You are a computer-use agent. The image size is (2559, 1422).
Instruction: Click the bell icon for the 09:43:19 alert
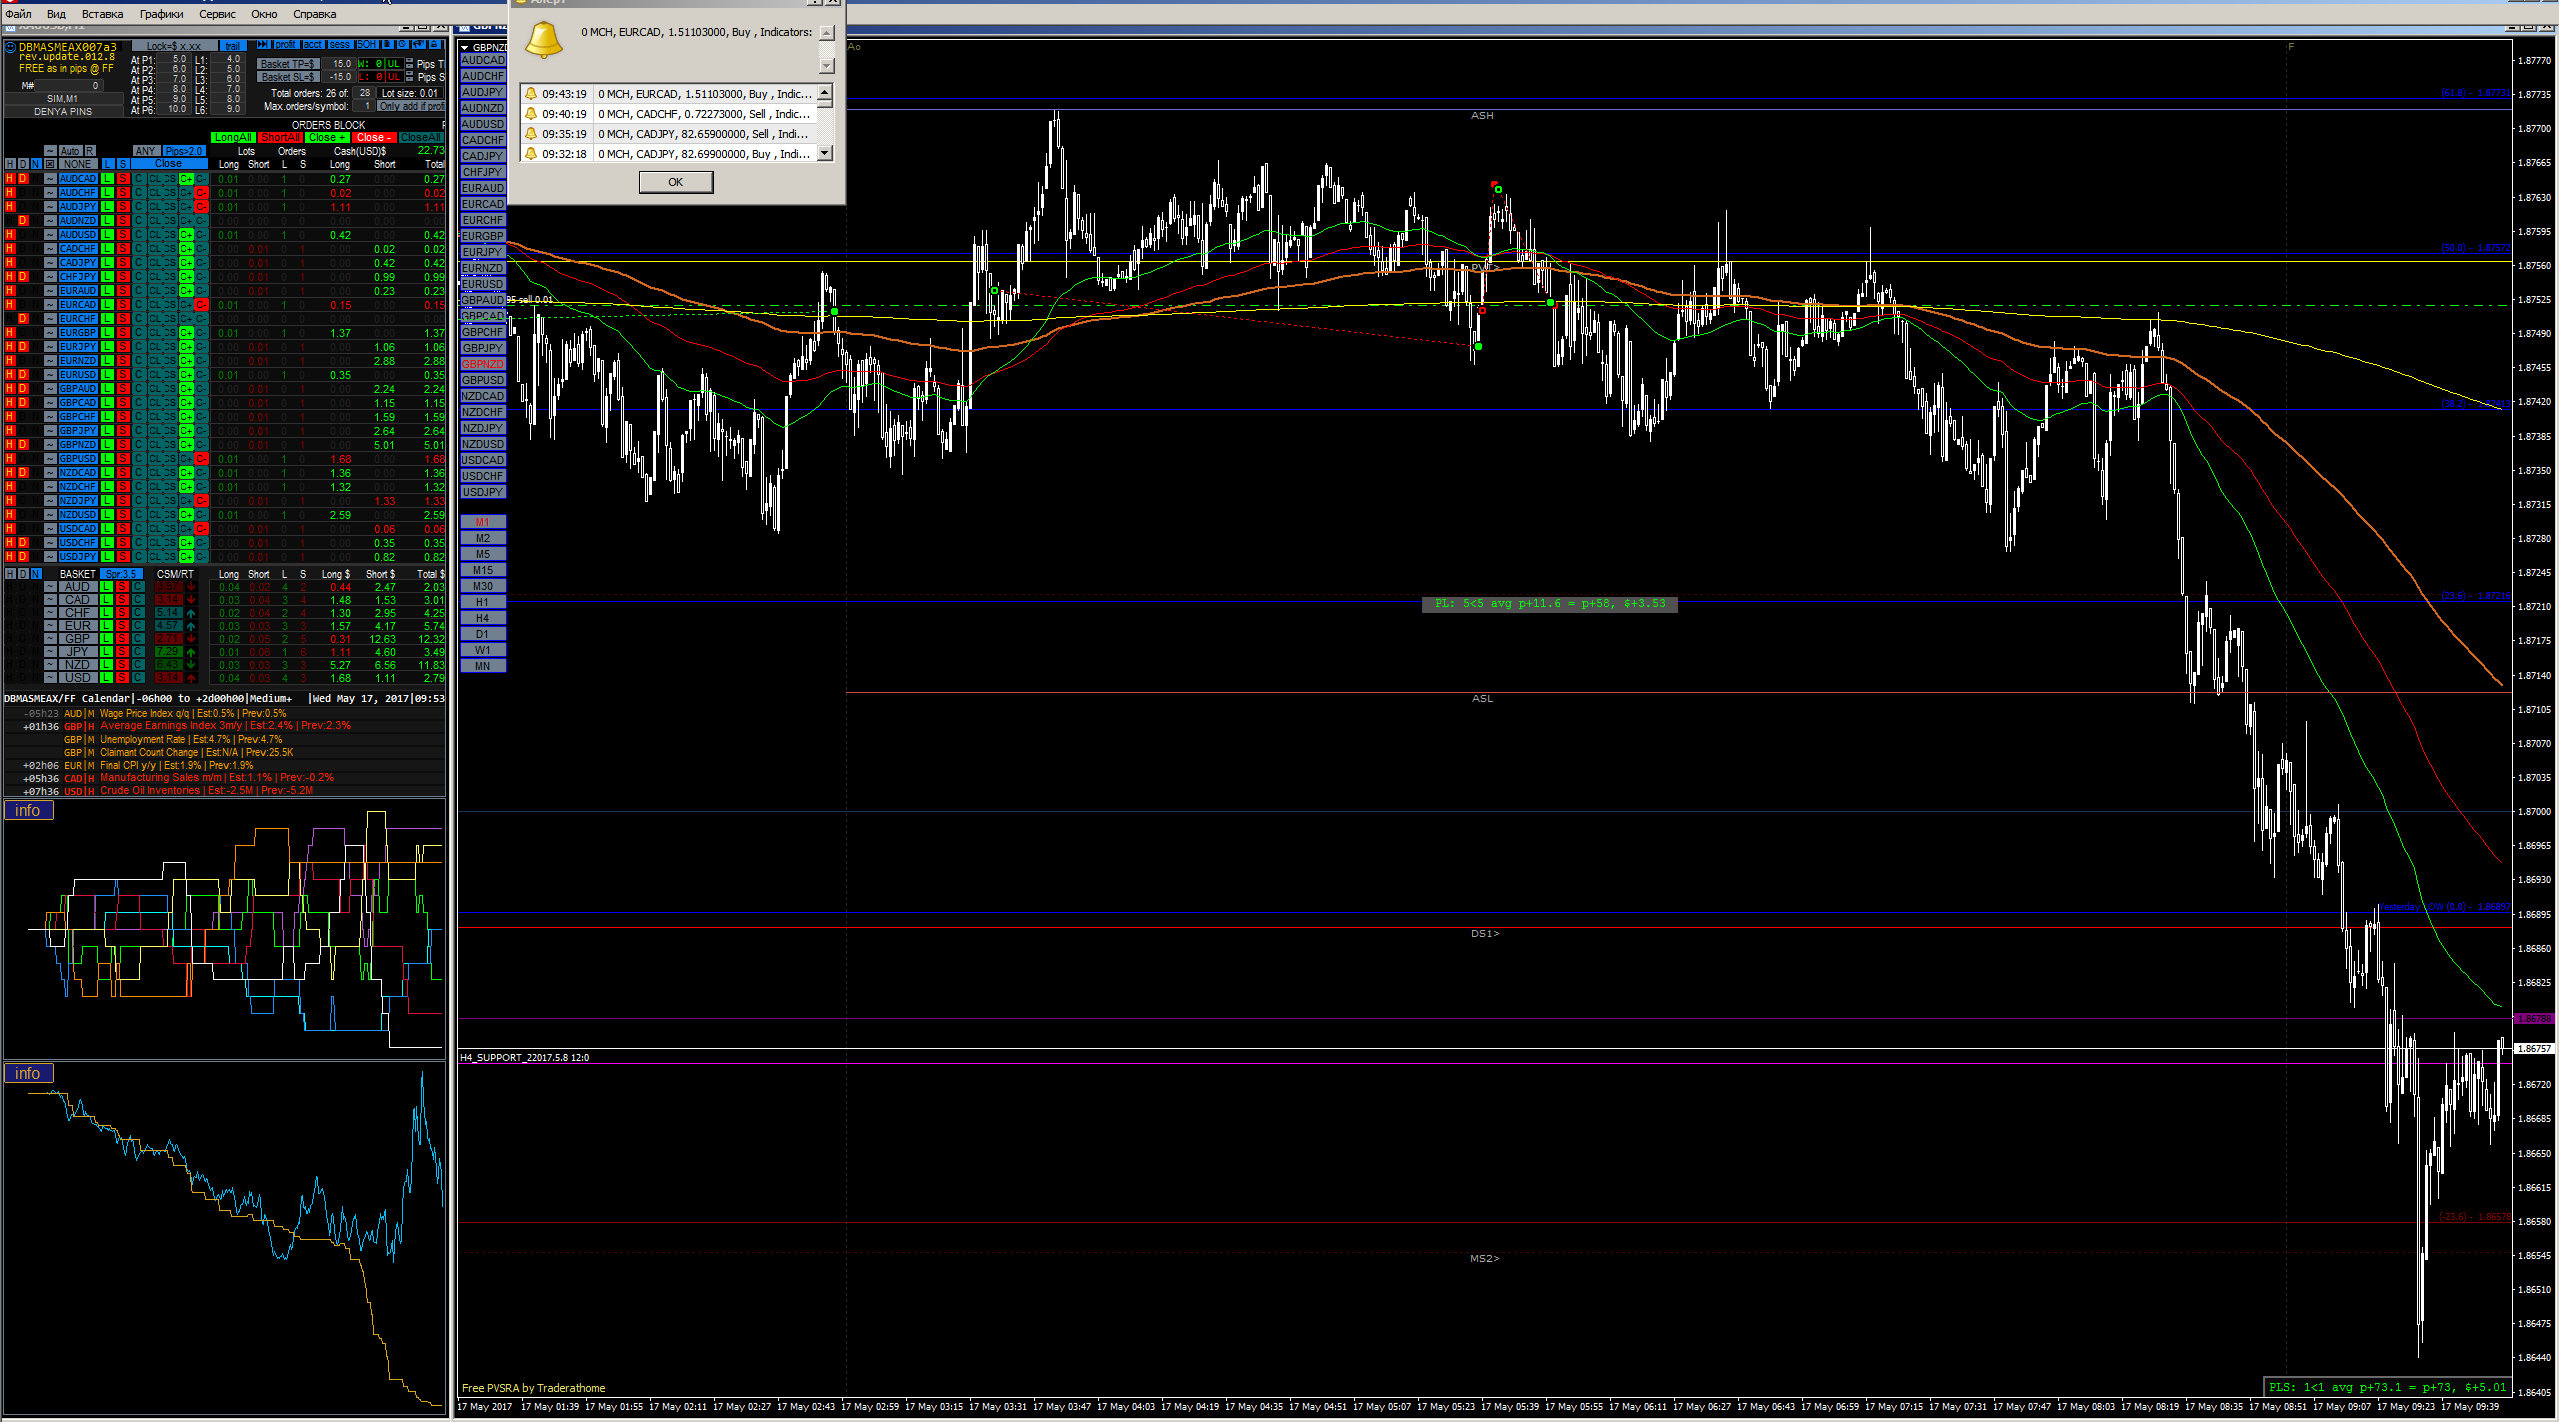pos(531,94)
